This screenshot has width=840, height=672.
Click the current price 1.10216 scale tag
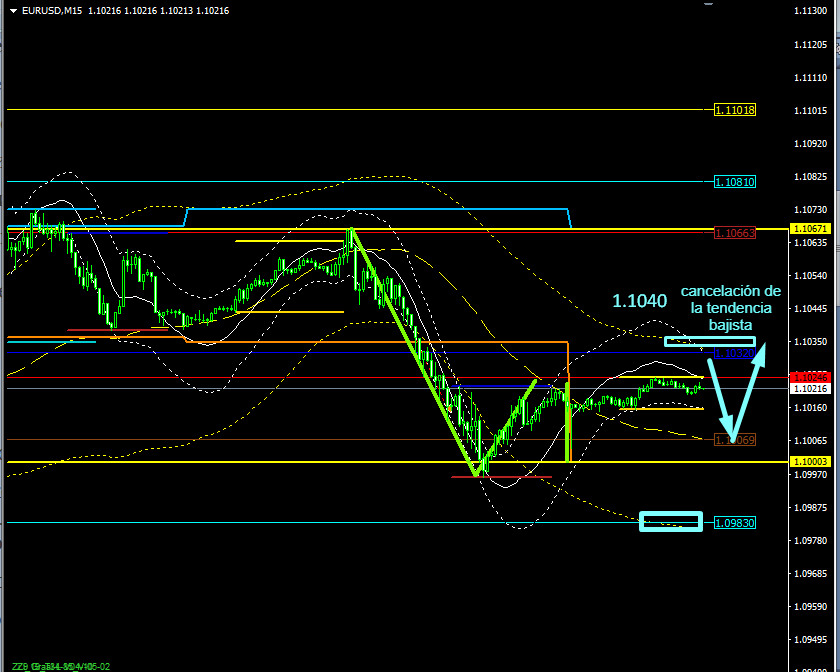pyautogui.click(x=809, y=388)
